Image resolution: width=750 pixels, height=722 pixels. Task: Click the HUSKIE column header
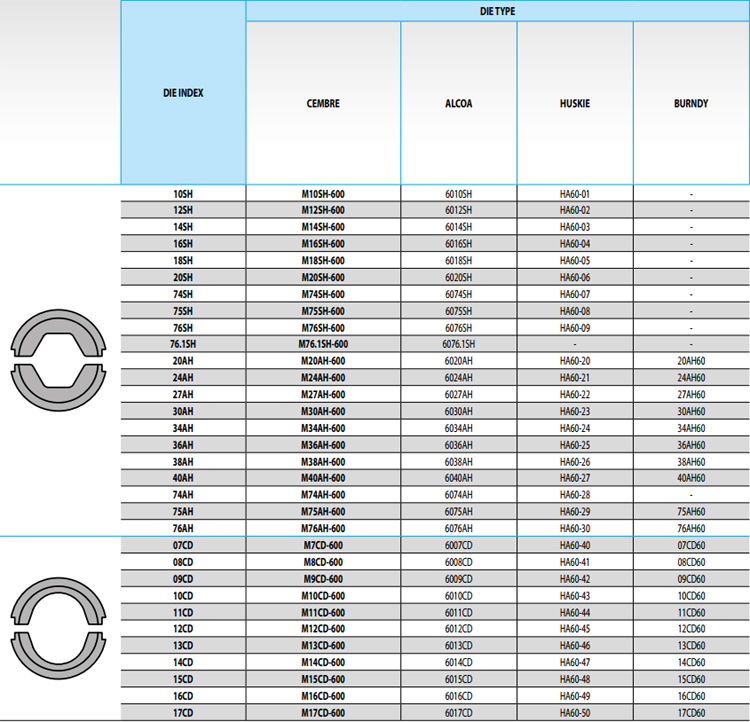click(x=575, y=103)
